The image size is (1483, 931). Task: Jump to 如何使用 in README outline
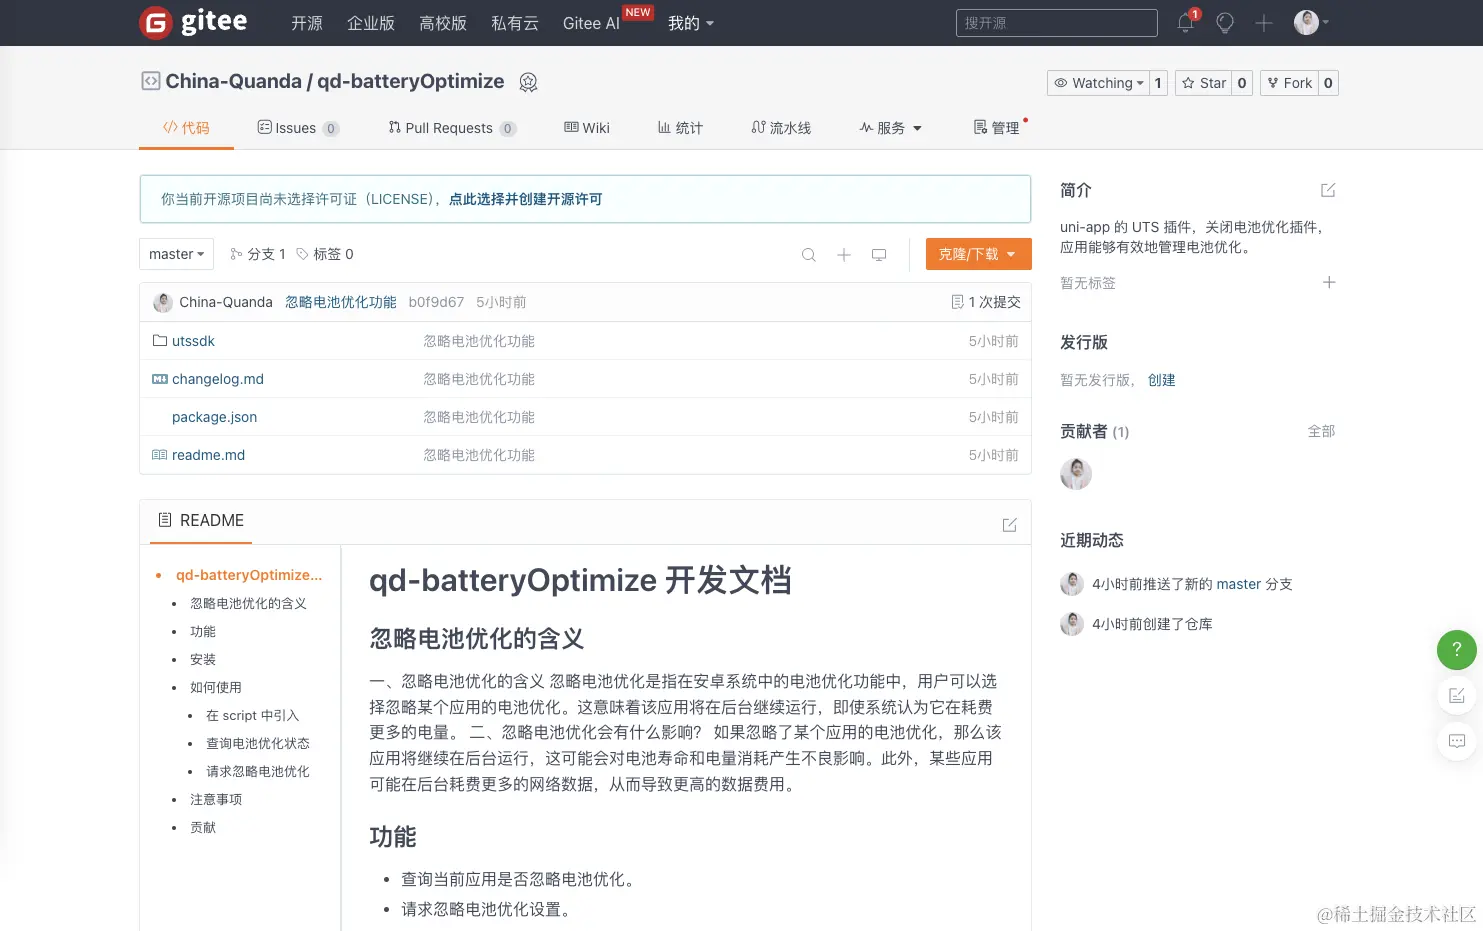coord(216,688)
